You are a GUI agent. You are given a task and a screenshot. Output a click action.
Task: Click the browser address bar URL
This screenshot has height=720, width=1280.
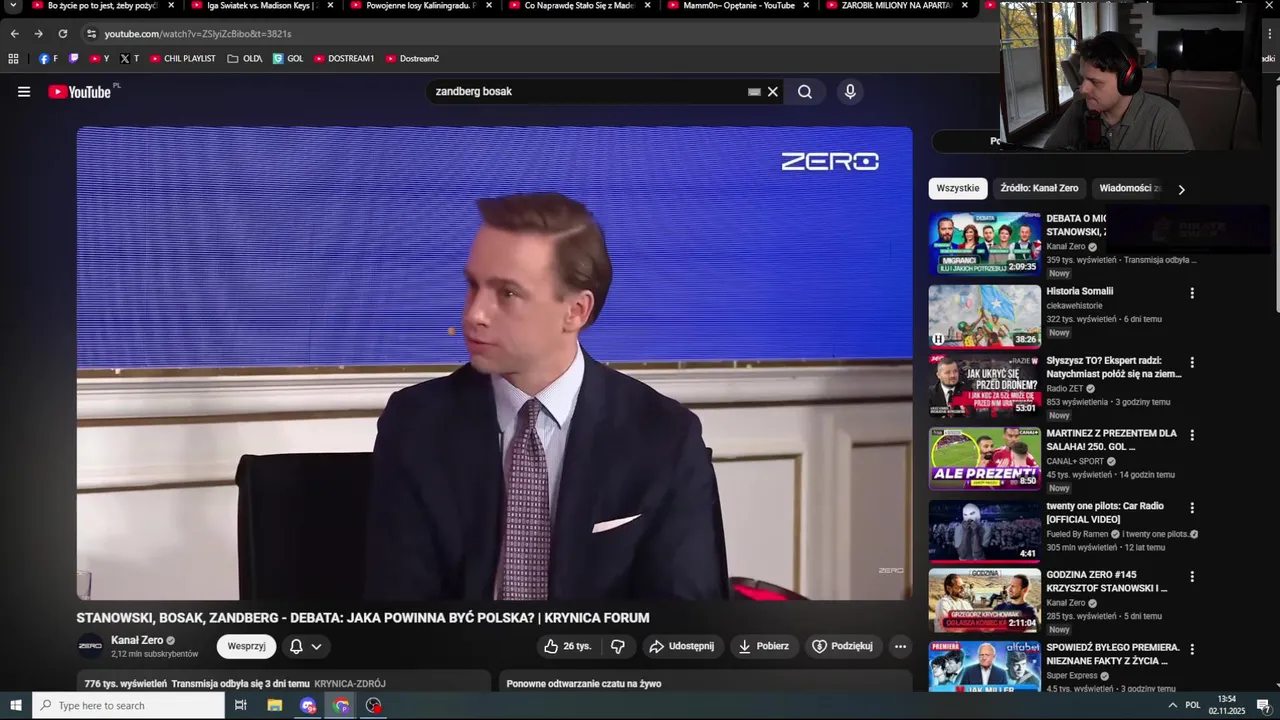[x=198, y=34]
